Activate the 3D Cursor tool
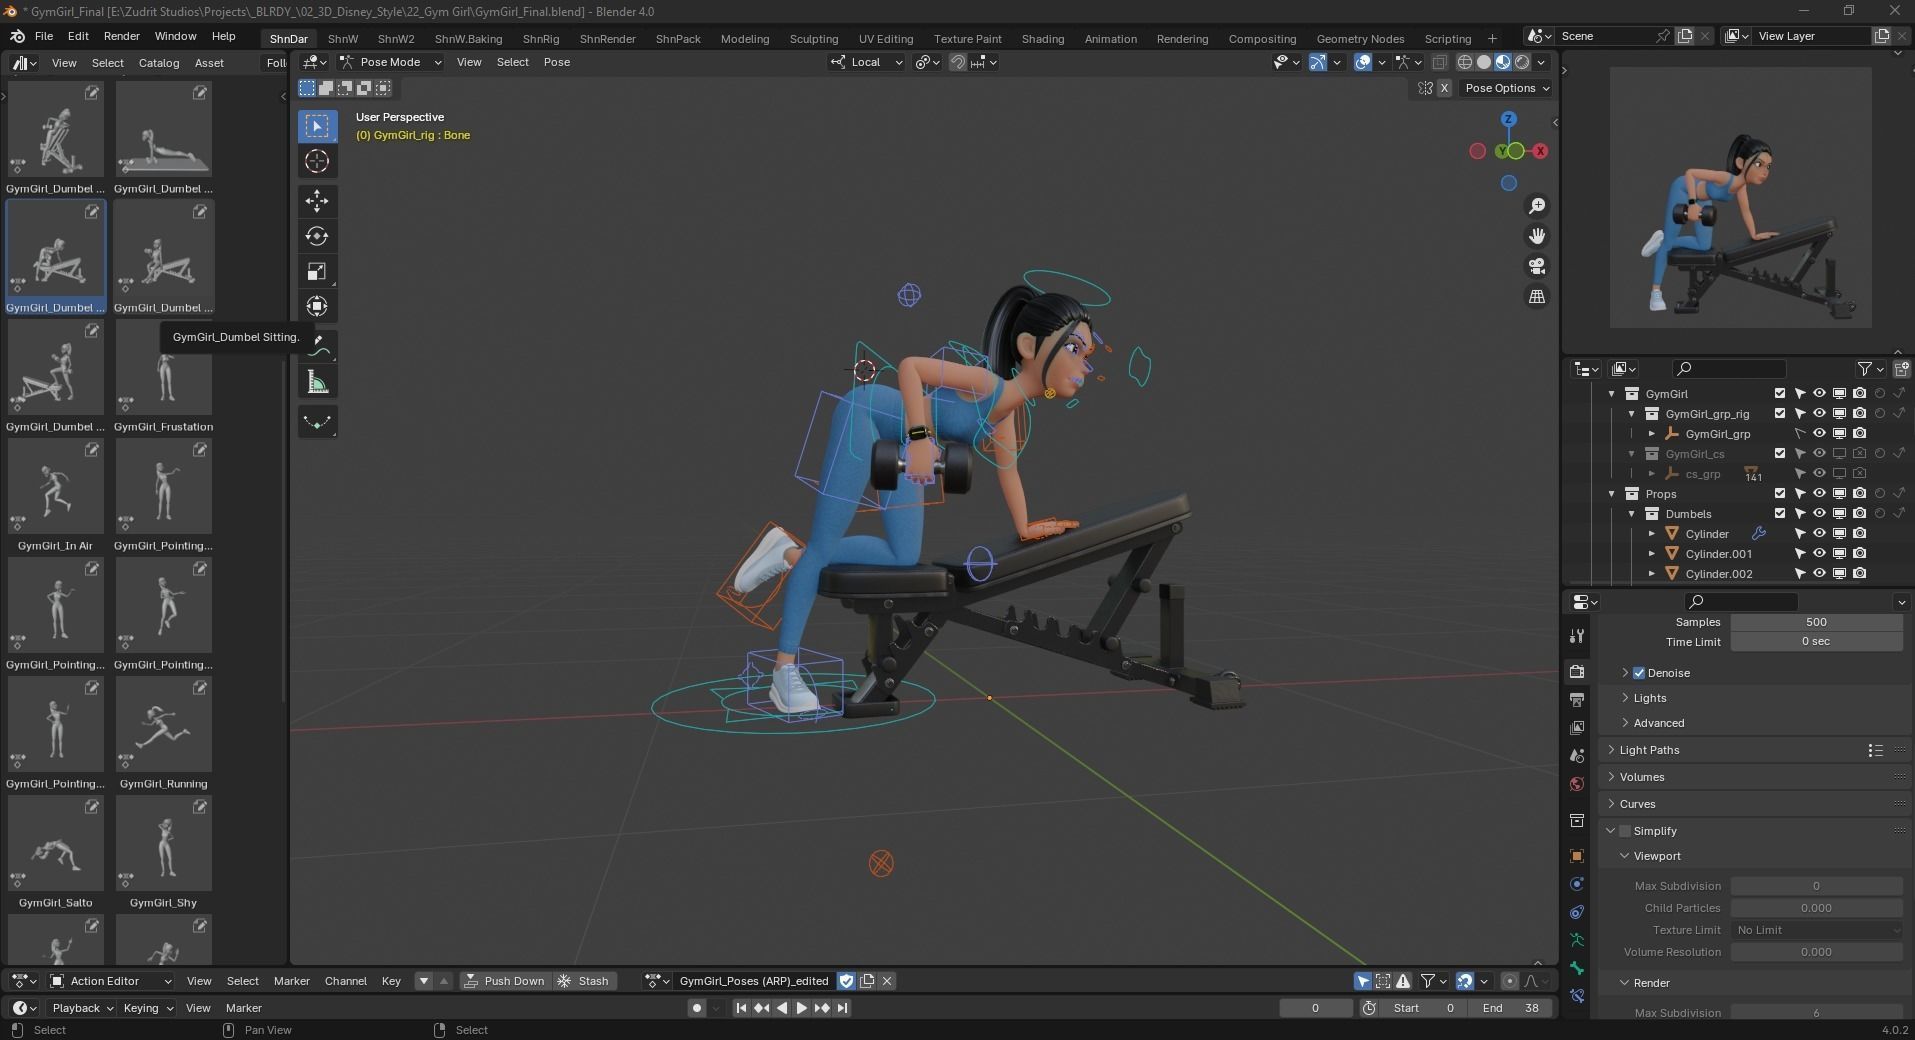1915x1040 pixels. pos(317,161)
